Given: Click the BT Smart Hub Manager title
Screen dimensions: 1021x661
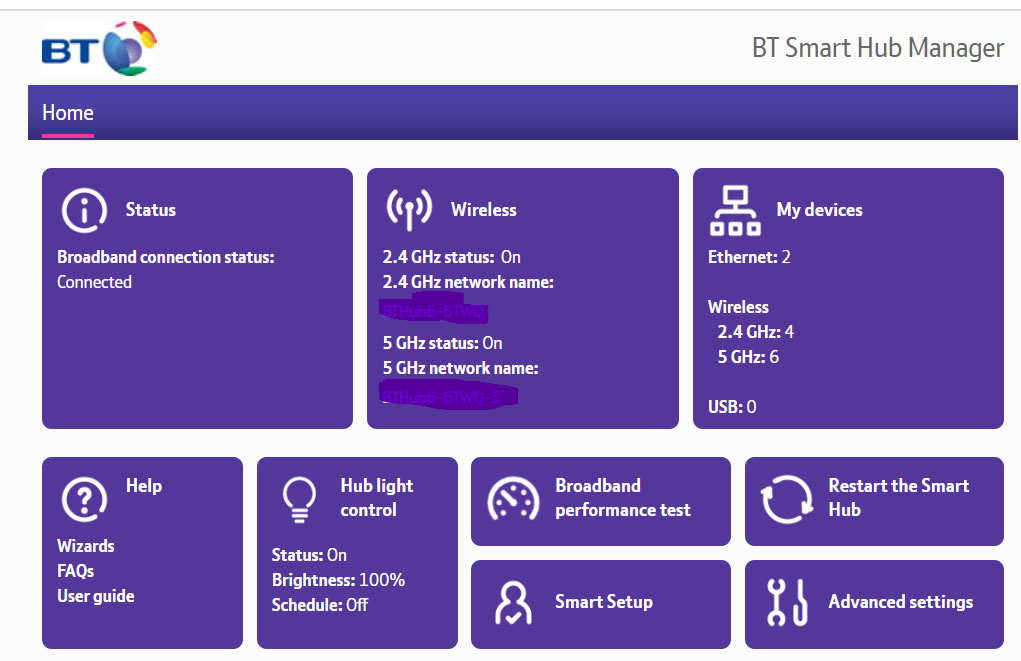Looking at the screenshot, I should pyautogui.click(x=878, y=48).
